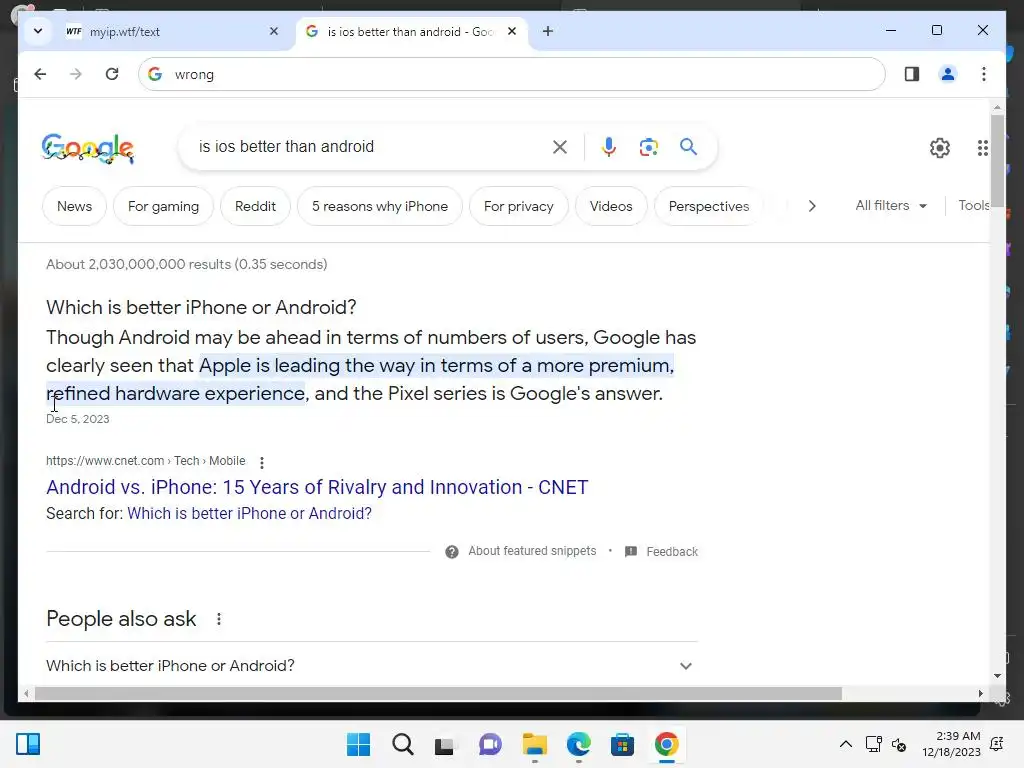
Task: Submit search with the magnifier icon
Action: tap(688, 146)
